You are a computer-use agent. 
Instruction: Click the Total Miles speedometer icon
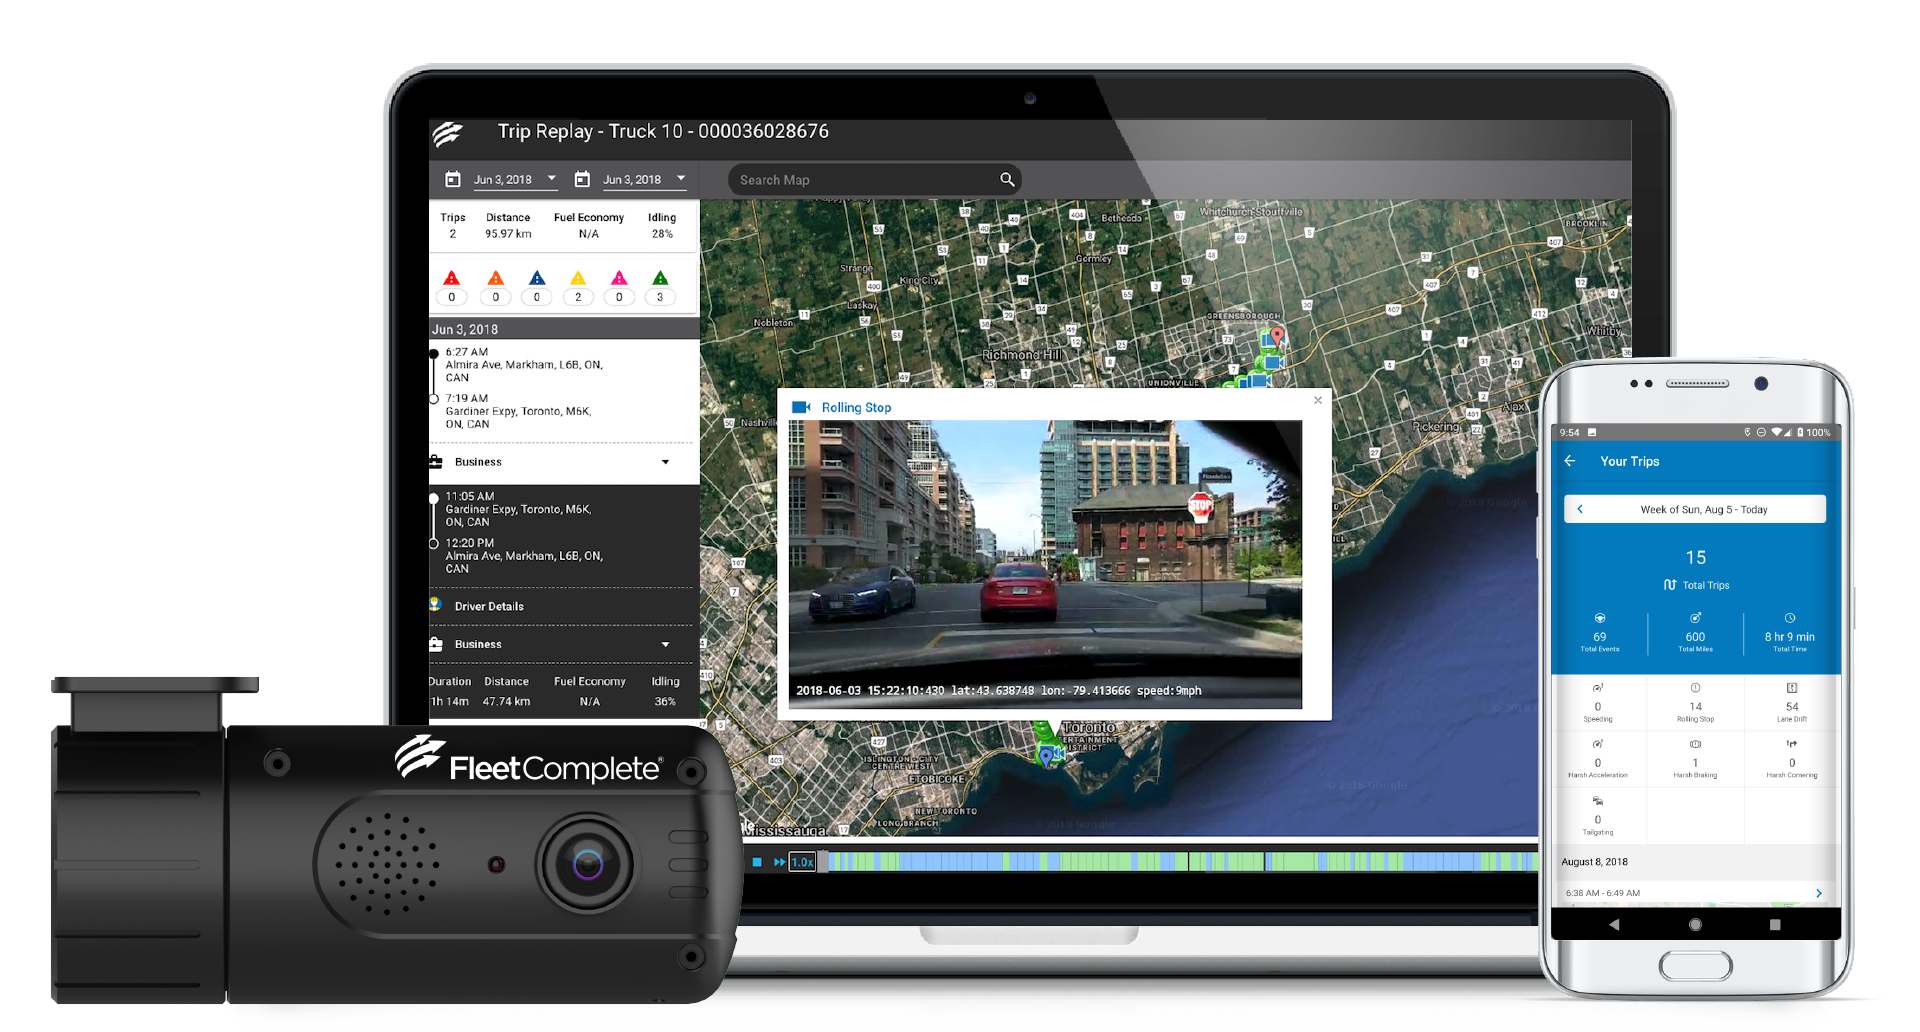pyautogui.click(x=1696, y=618)
